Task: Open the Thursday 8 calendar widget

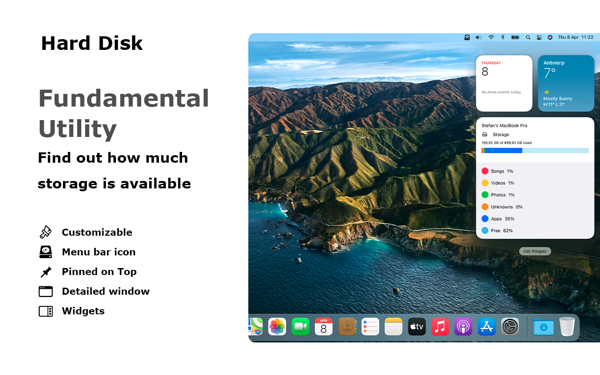Action: click(x=504, y=83)
